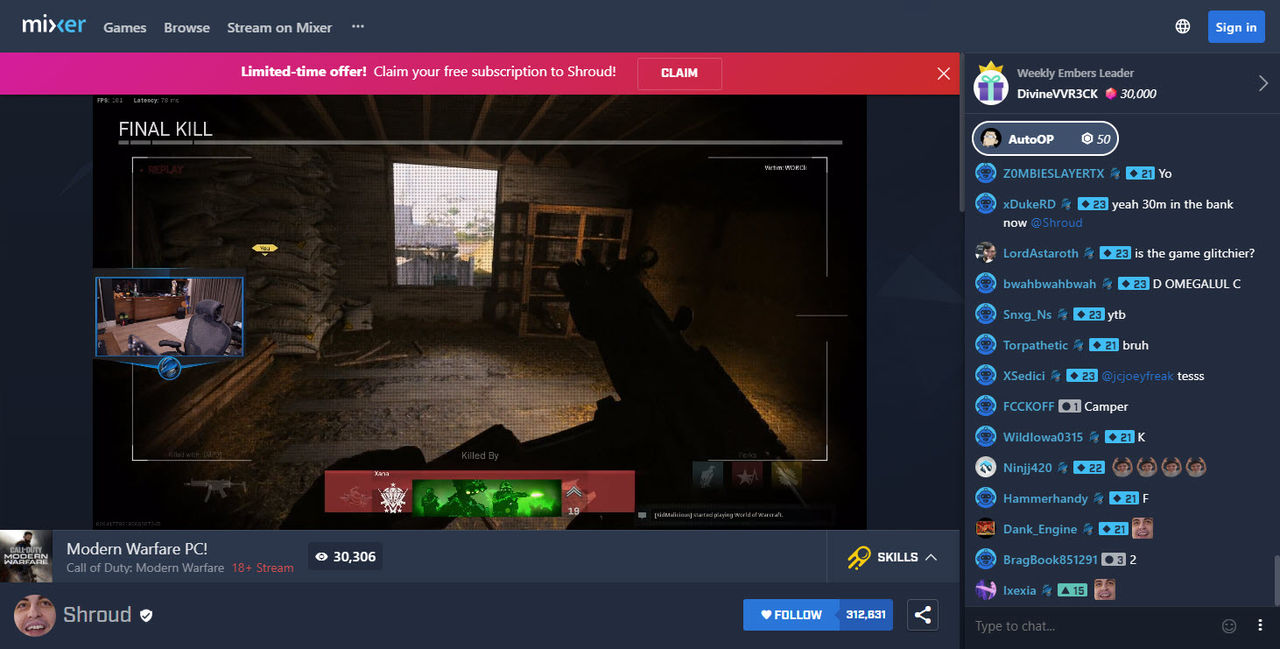
Task: Click the Skills rocket icon
Action: coord(858,557)
